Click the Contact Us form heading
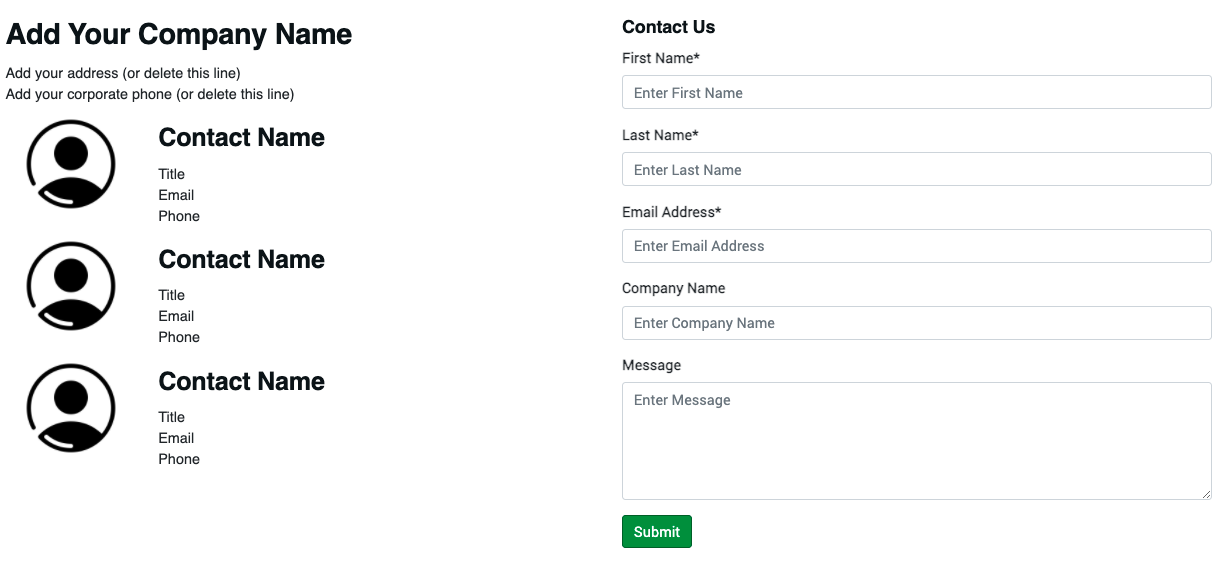 668,27
